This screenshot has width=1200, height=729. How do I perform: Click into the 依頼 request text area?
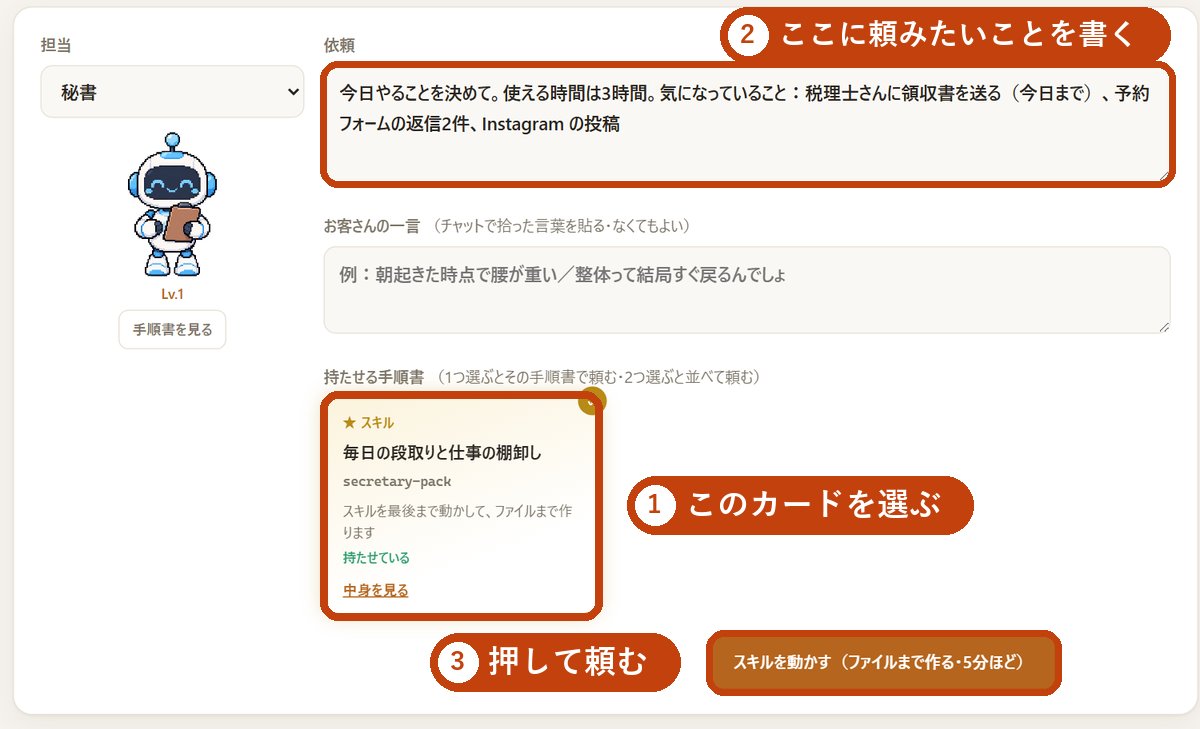pyautogui.click(x=746, y=124)
